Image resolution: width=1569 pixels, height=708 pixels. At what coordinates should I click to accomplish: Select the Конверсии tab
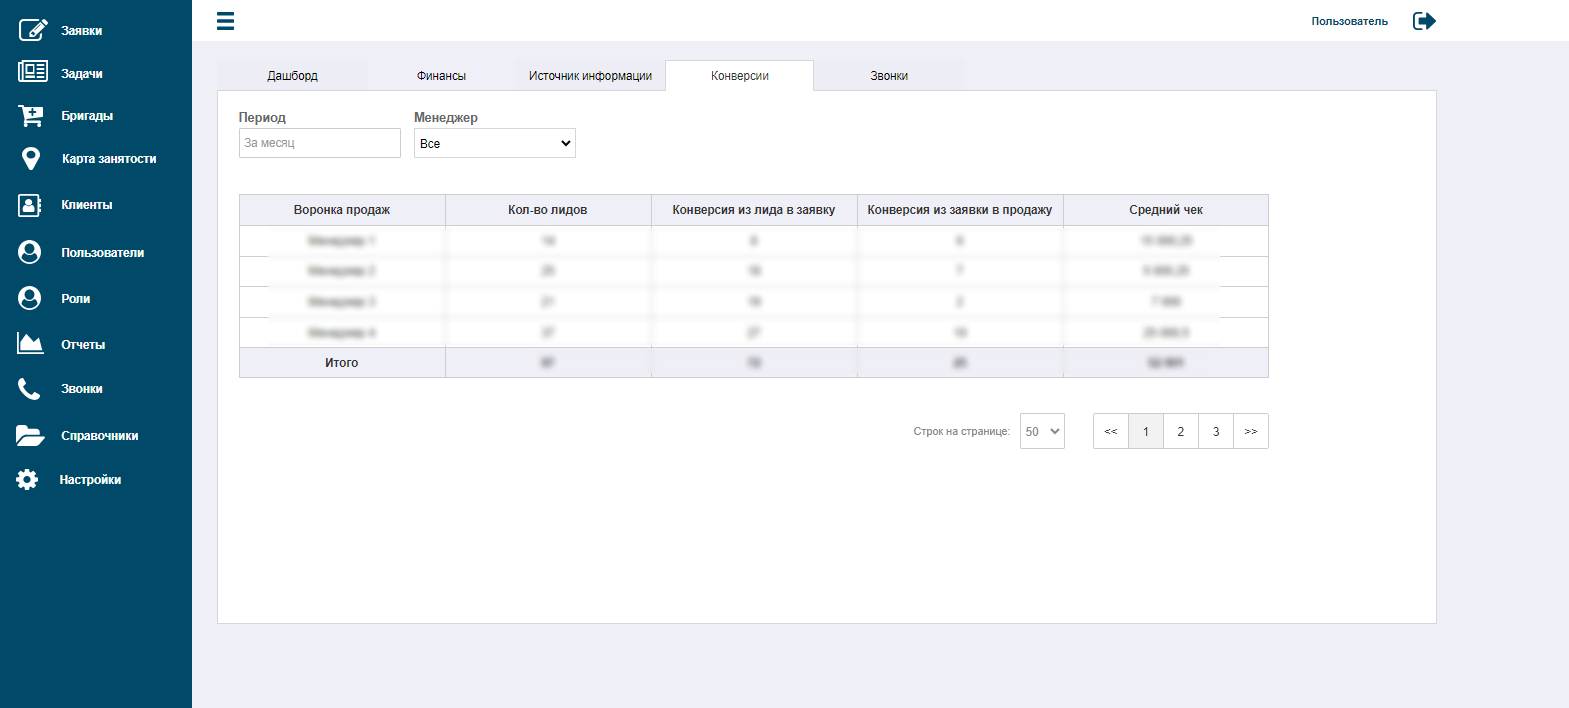pyautogui.click(x=740, y=76)
